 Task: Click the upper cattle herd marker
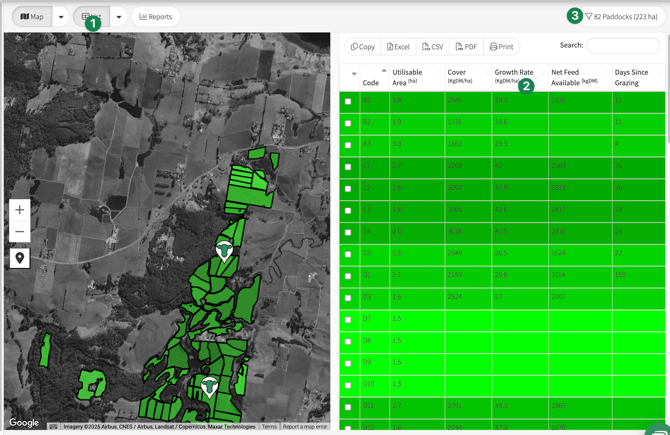[x=225, y=250]
